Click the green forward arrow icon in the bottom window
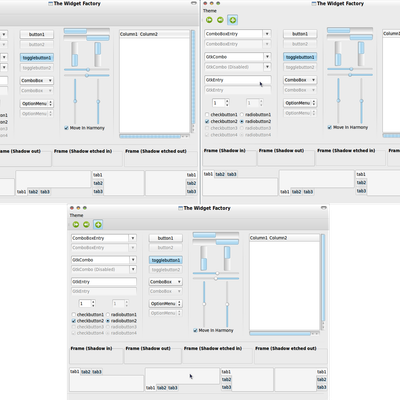 (76, 225)
